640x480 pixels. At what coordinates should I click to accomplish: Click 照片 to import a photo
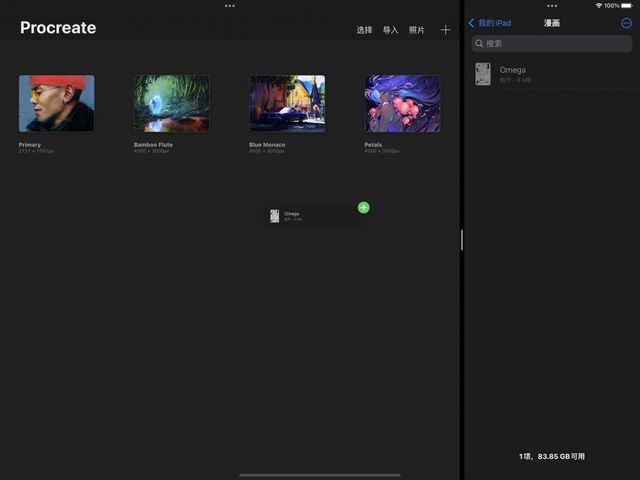[x=416, y=30]
